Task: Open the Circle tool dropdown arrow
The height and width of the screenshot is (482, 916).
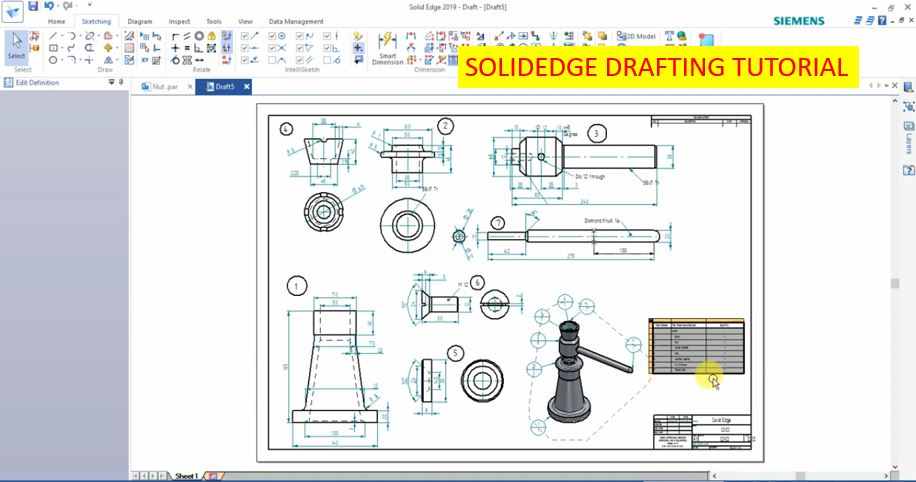Action: 62,60
